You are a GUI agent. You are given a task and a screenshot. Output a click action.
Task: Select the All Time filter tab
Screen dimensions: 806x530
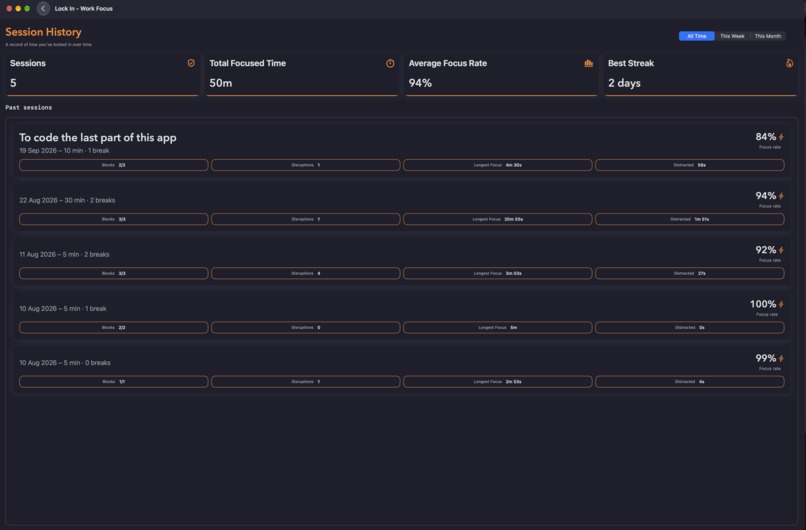(x=697, y=36)
